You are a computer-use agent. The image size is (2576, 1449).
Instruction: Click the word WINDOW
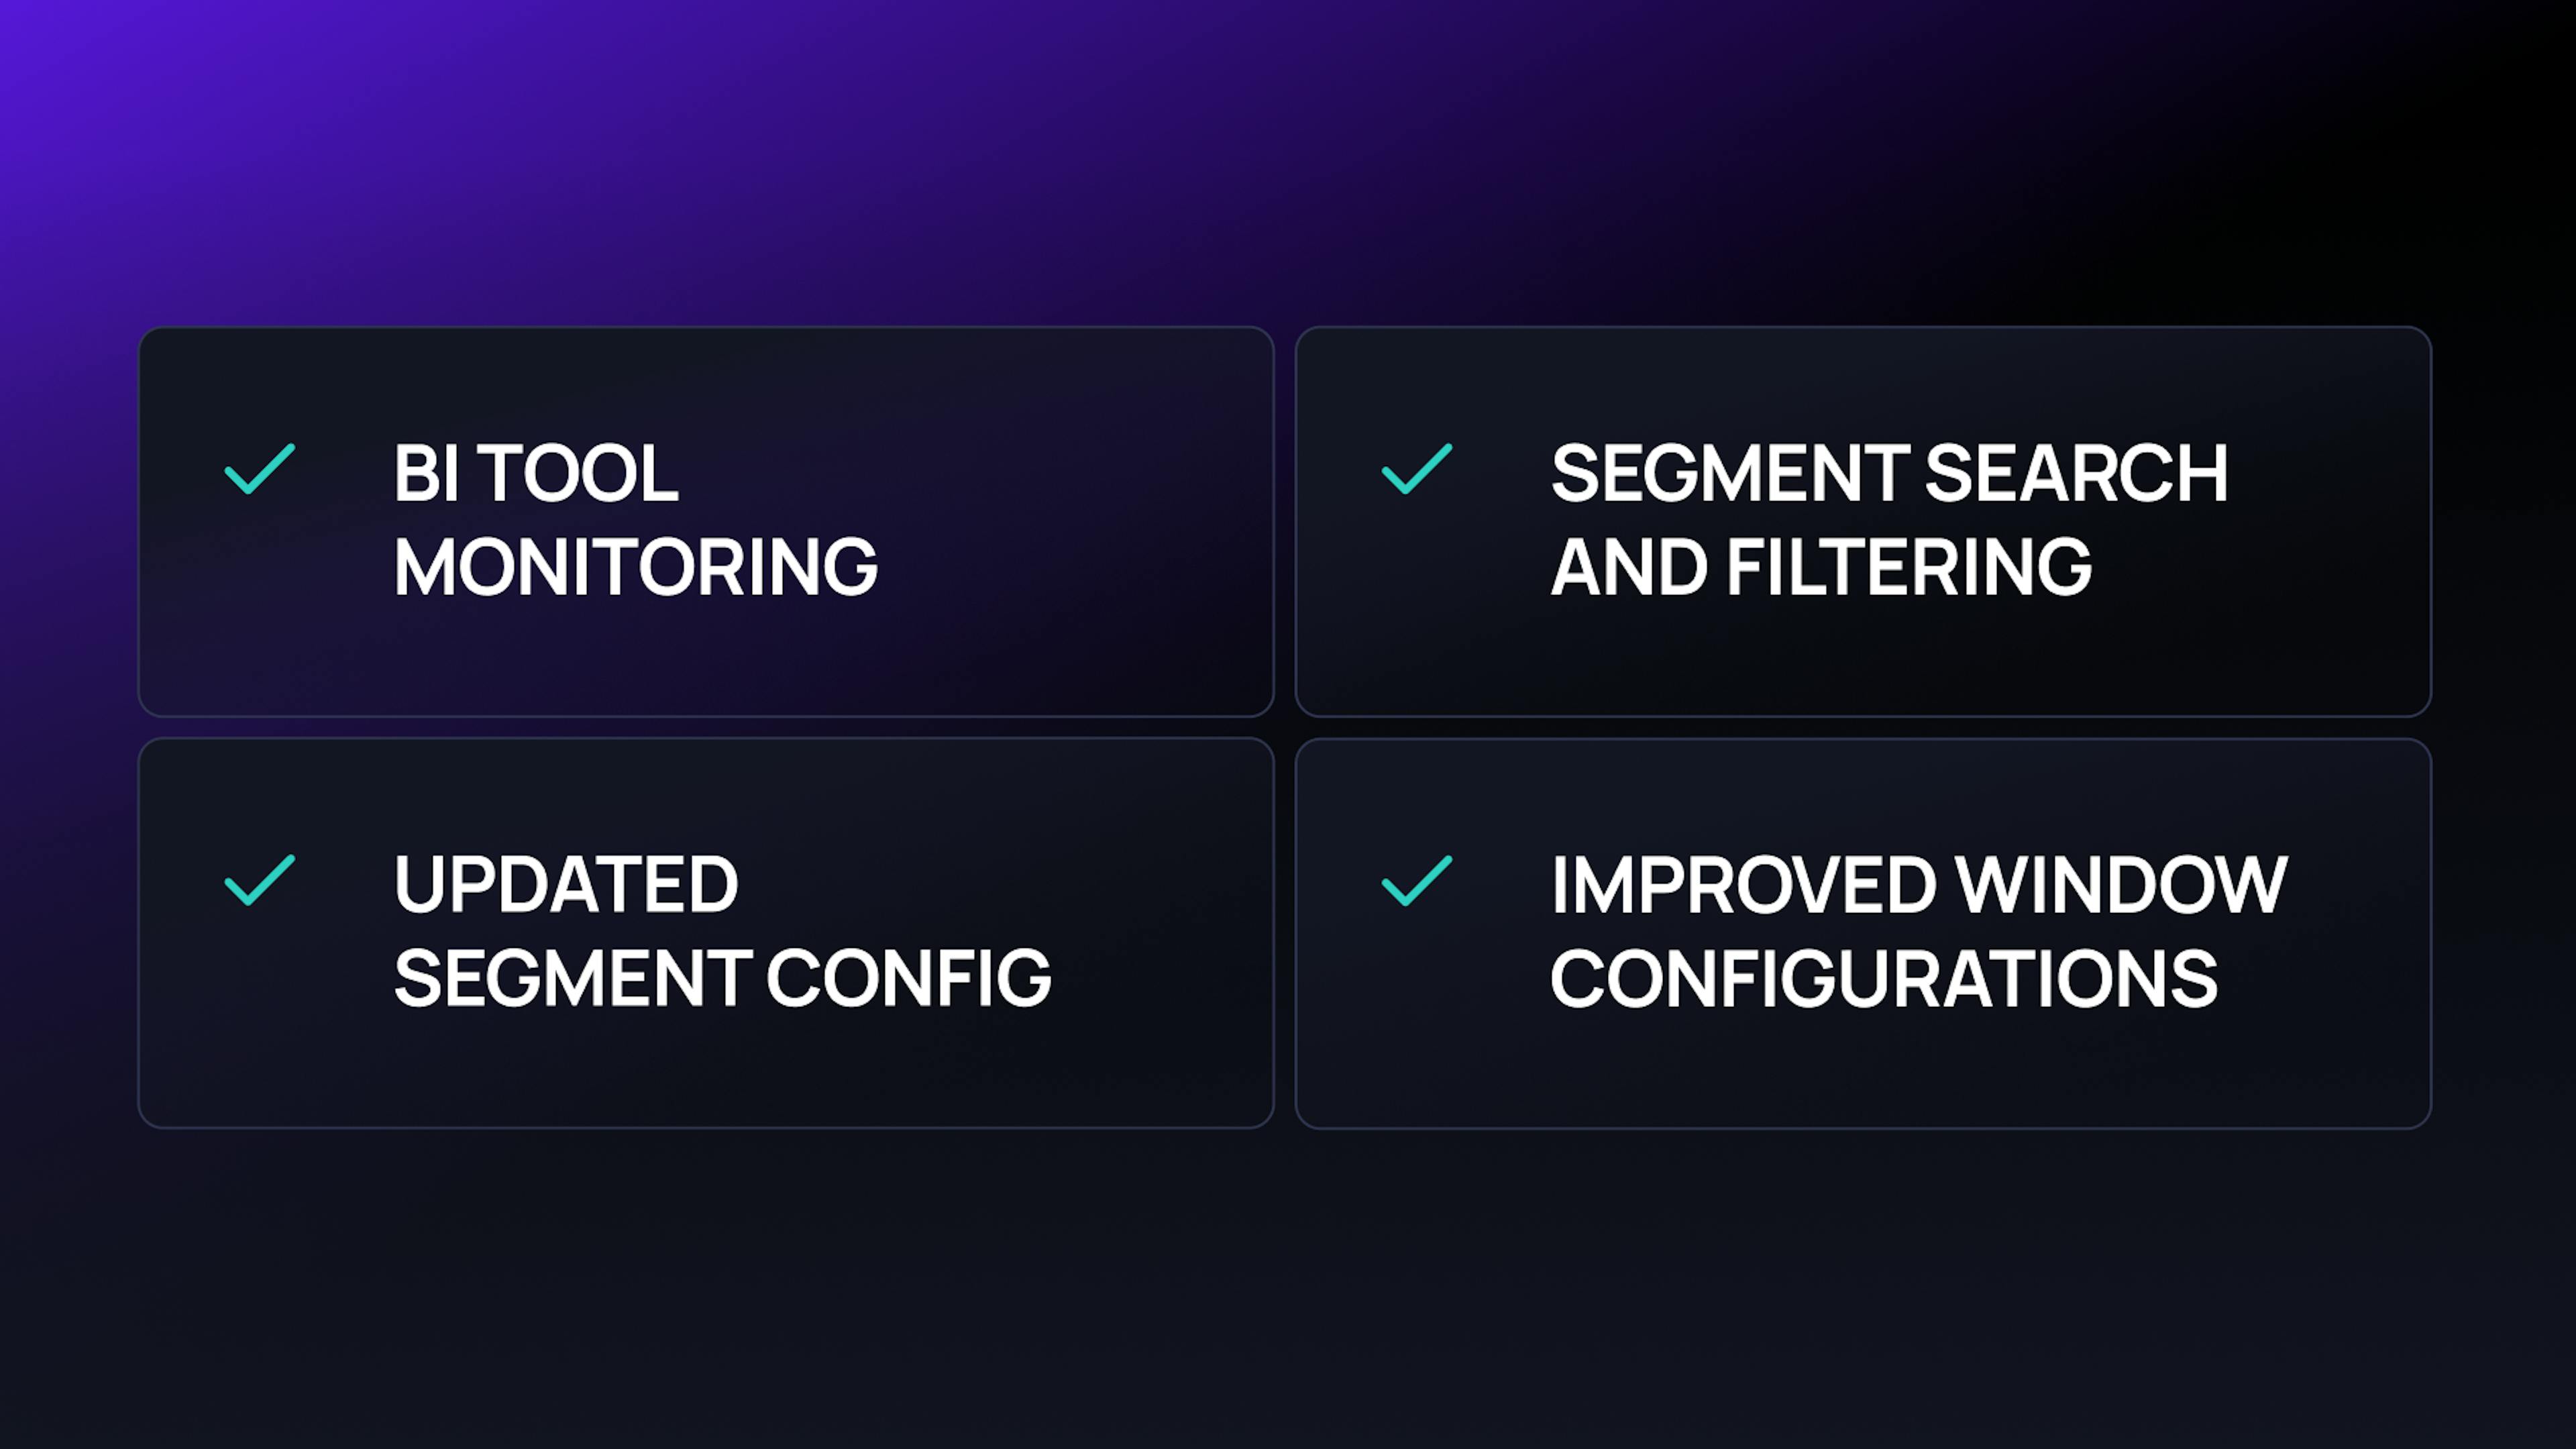pyautogui.click(x=2121, y=885)
